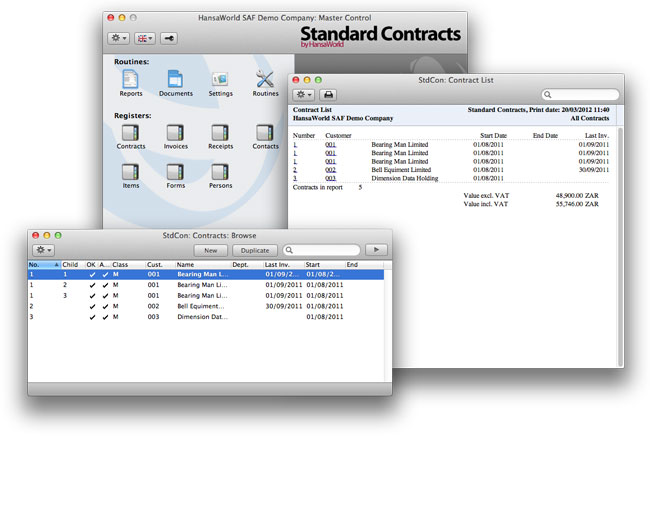650x505 pixels.
Task: Minimize the Contract List window
Action: click(x=307, y=80)
